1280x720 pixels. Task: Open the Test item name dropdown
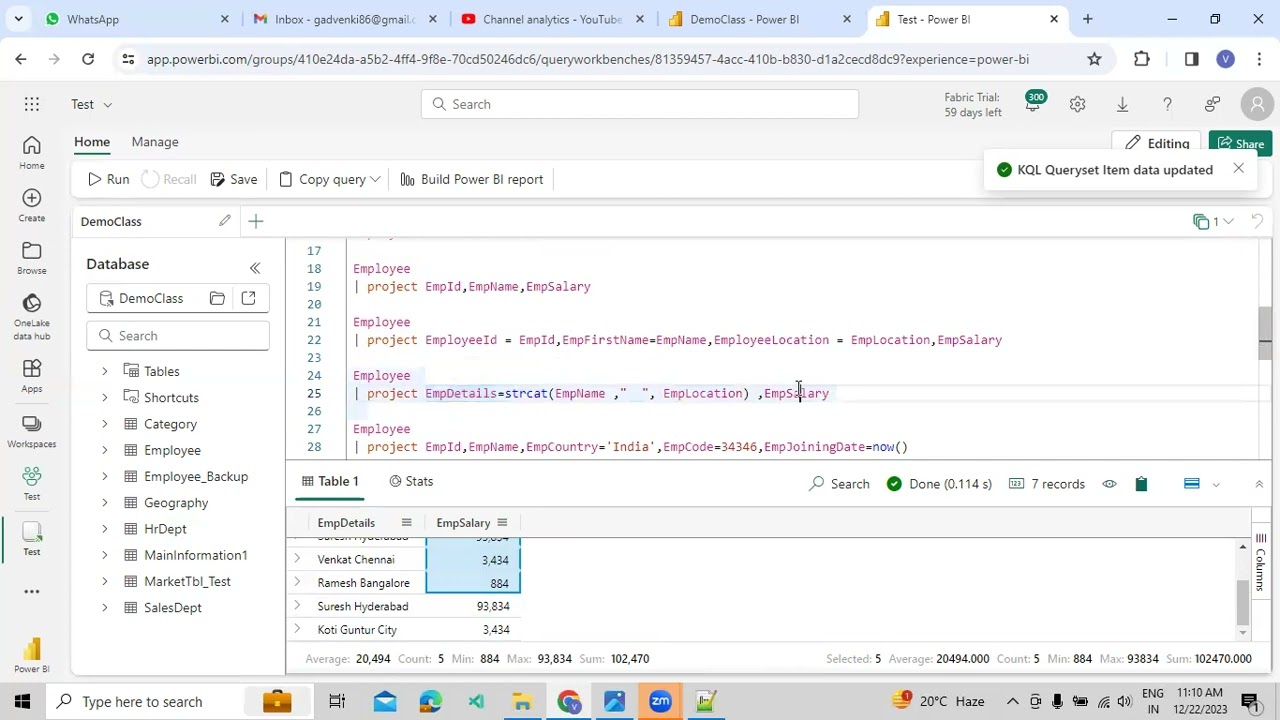click(107, 104)
